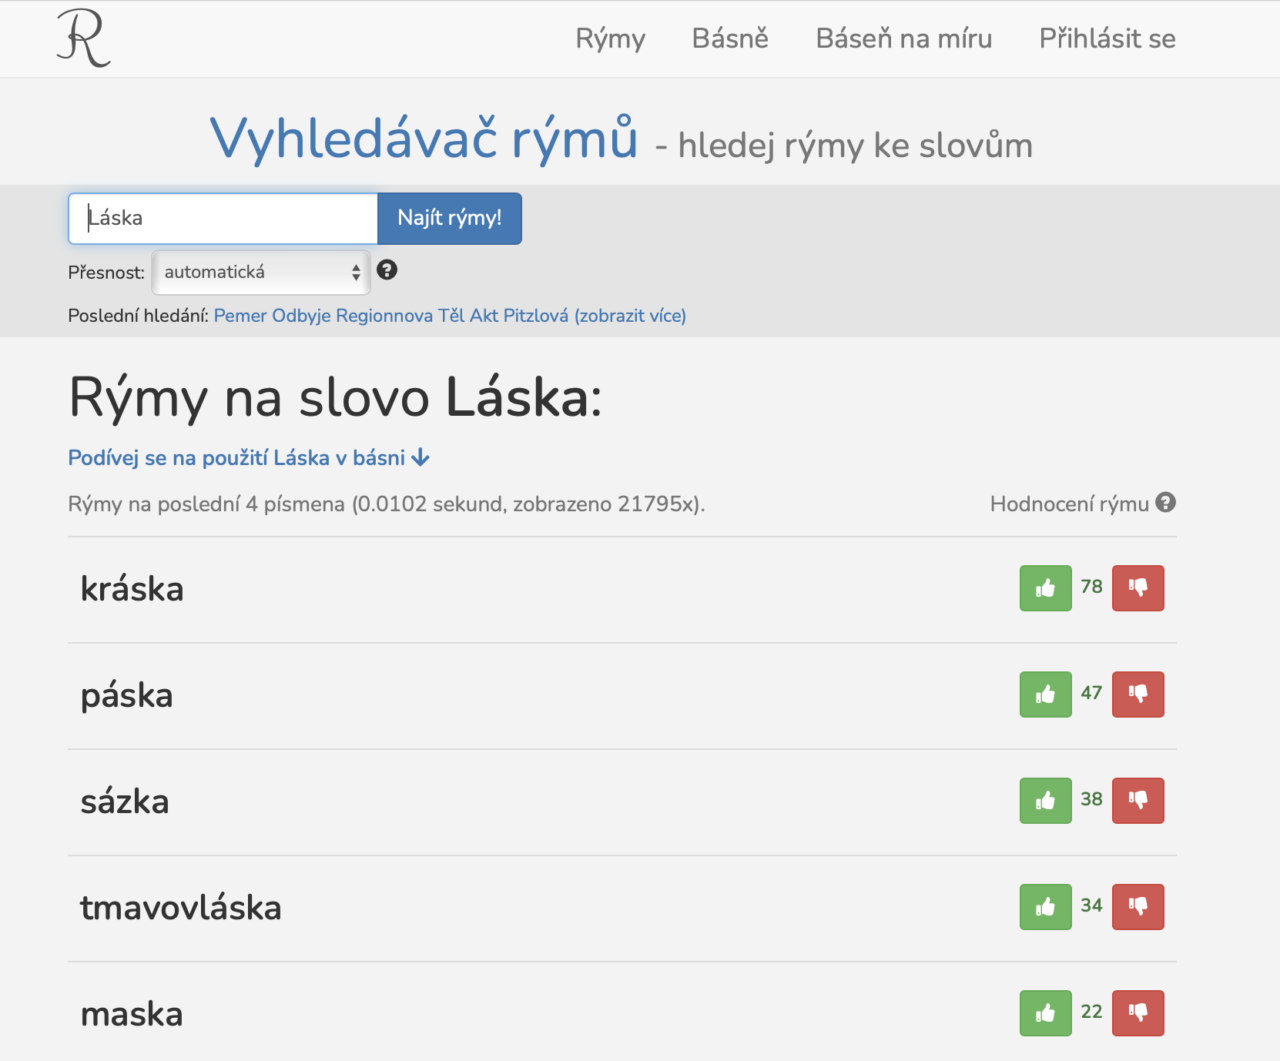Open the help icon next to Přesnost

pos(387,270)
